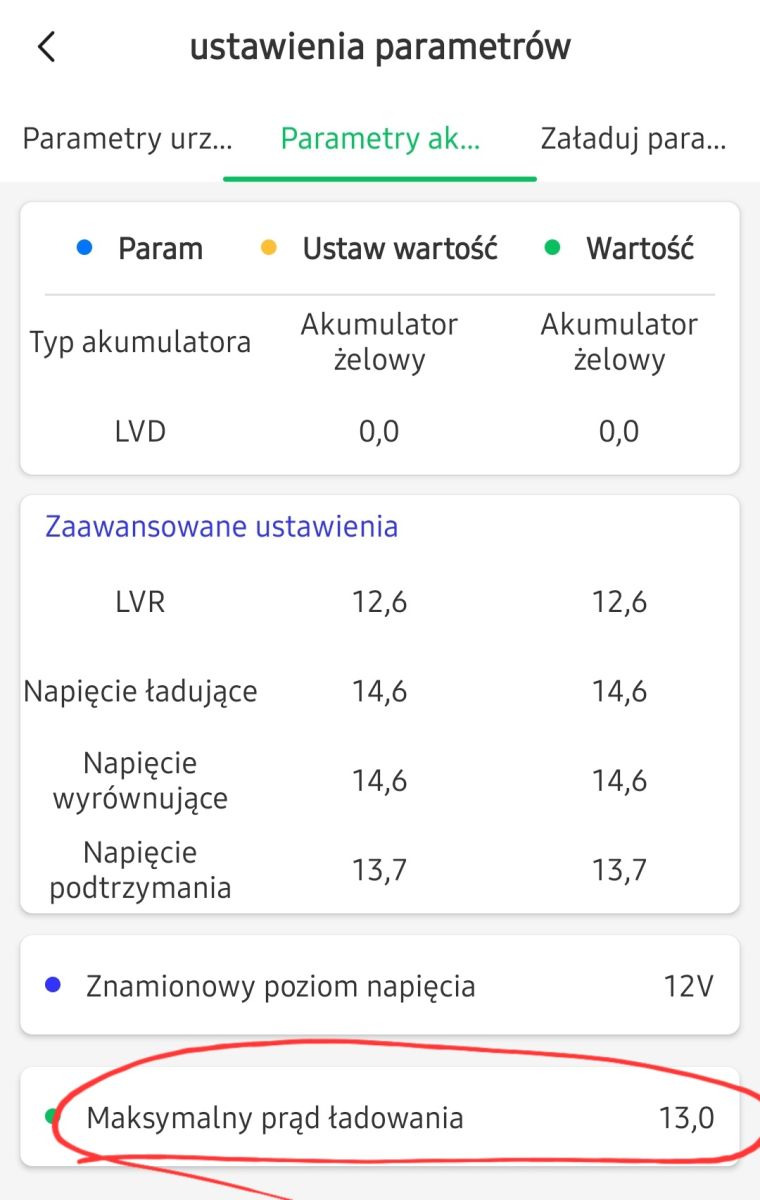The image size is (760, 1200).
Task: Edit the LVD set value 0,0
Action: coord(379,432)
